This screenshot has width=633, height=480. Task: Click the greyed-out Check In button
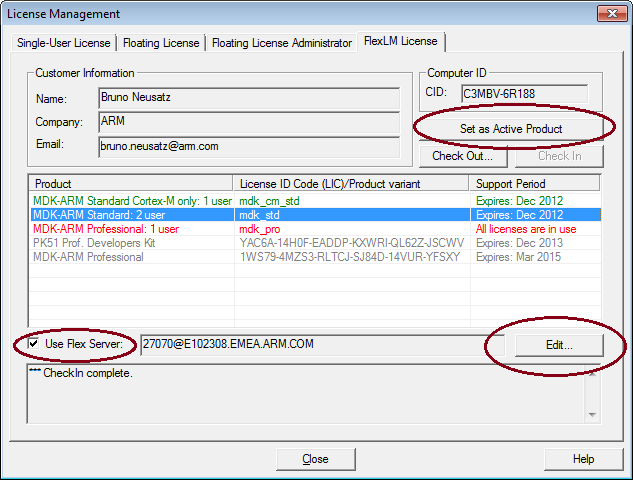click(559, 156)
